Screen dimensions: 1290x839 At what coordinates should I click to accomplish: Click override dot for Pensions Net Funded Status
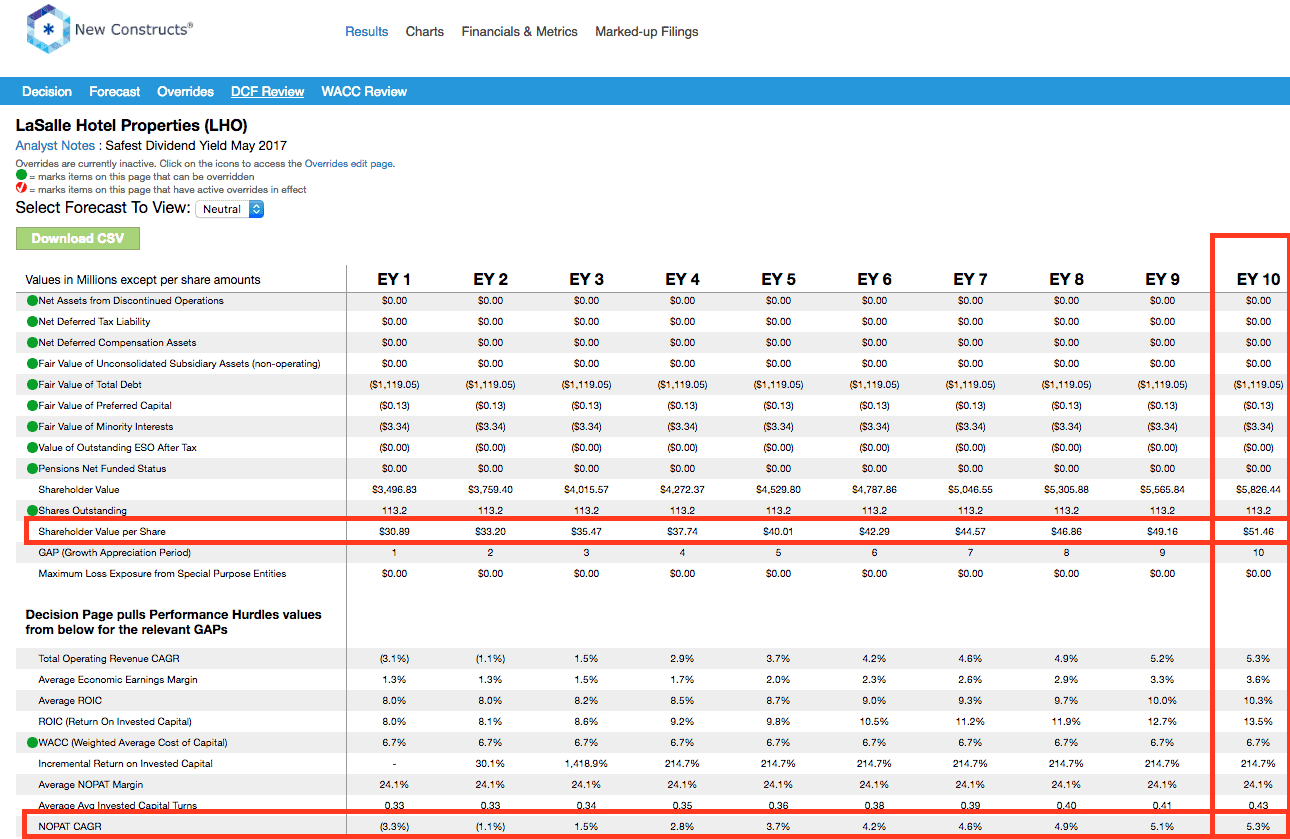(x=32, y=468)
